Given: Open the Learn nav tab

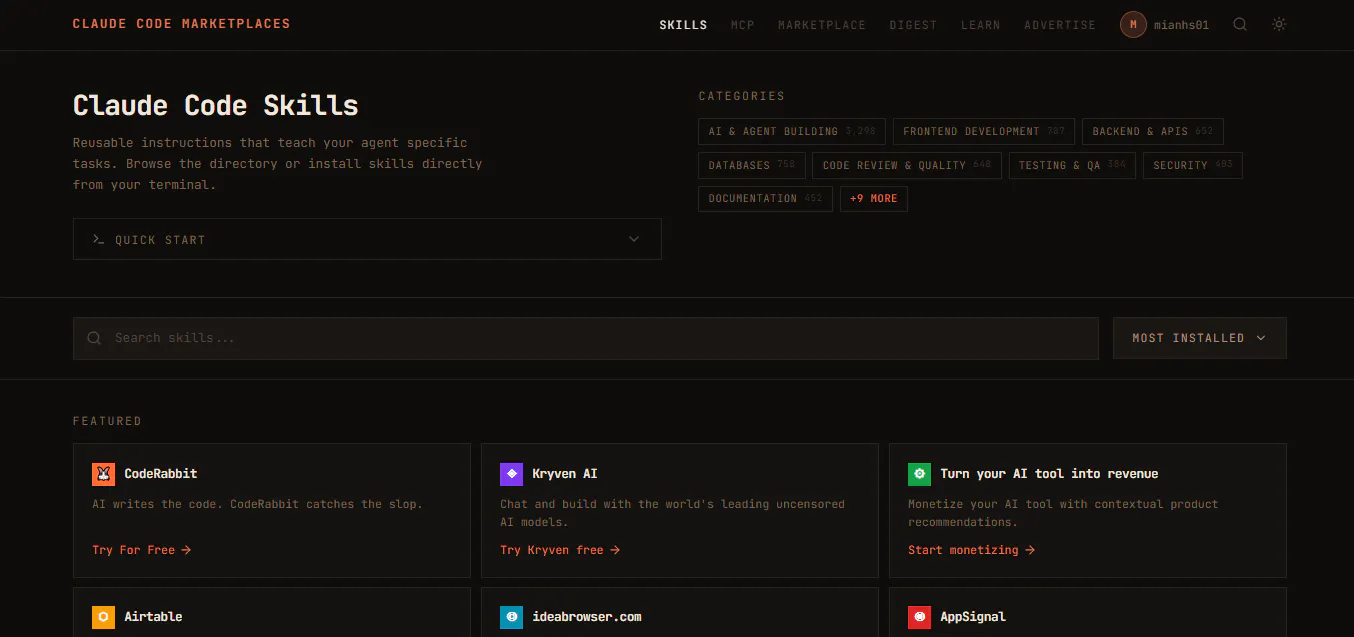Looking at the screenshot, I should click(x=981, y=25).
